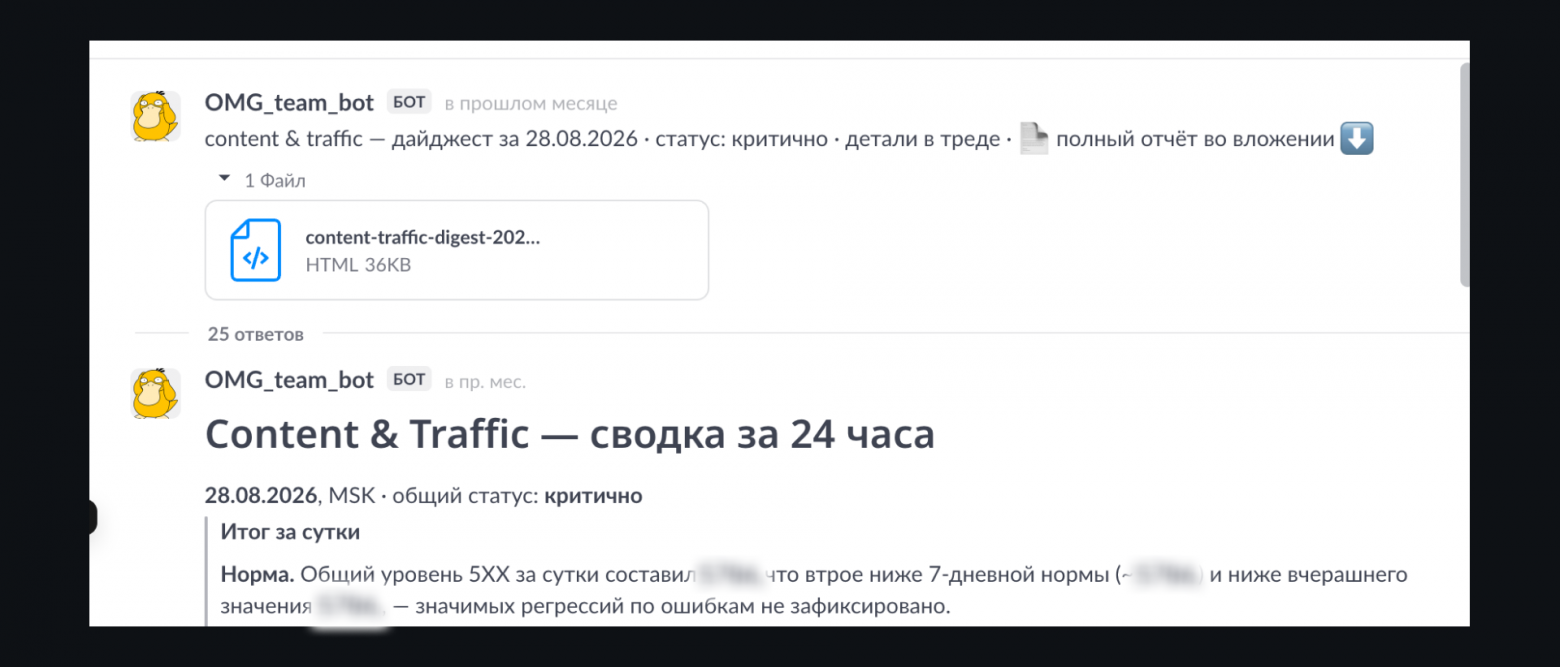Click the vertical scrollbar thumb
The width and height of the screenshot is (1560, 667).
[1465, 175]
